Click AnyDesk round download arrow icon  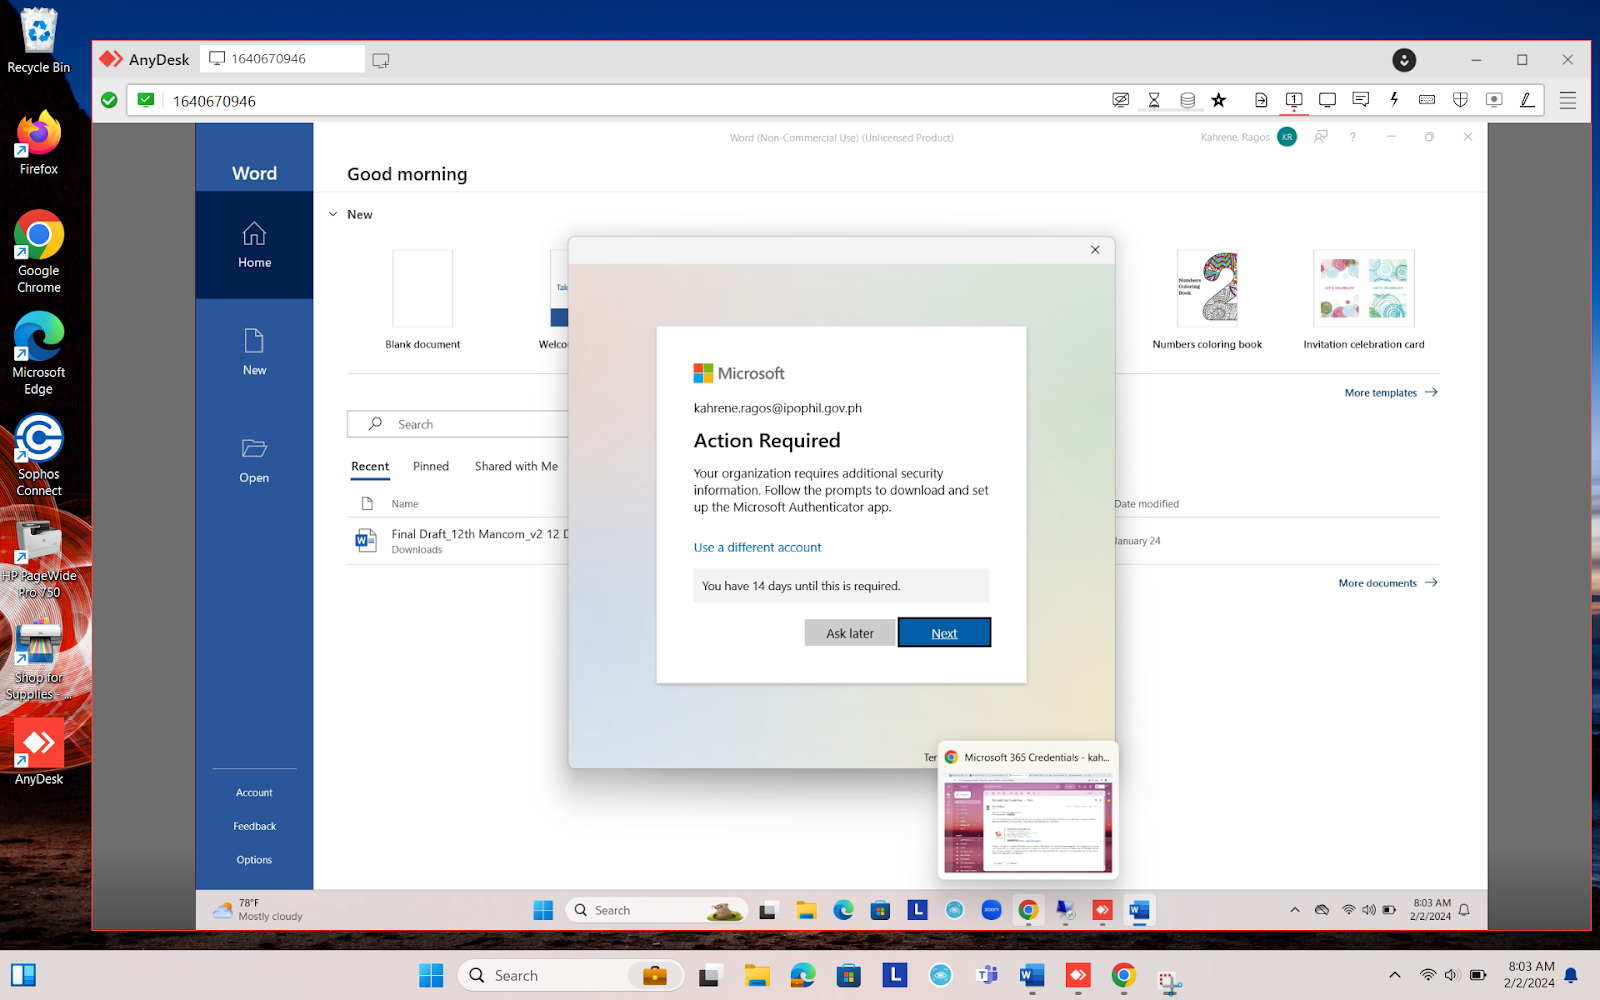pyautogui.click(x=1404, y=60)
